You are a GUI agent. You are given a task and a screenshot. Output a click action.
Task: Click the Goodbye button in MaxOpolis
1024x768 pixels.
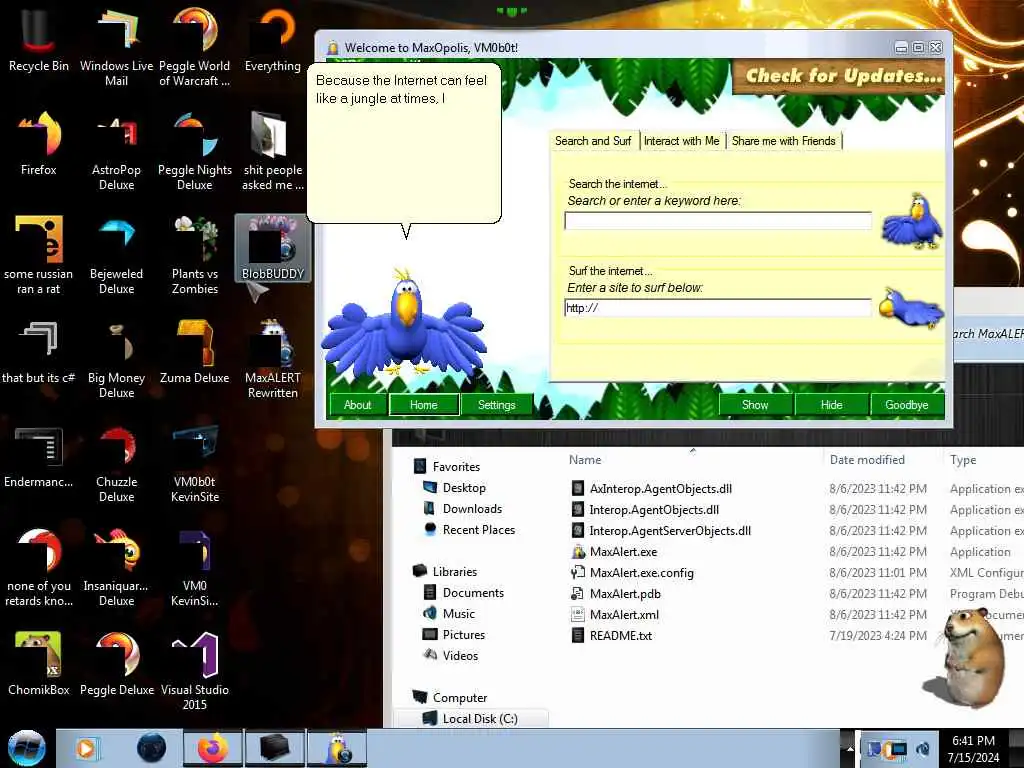pos(906,405)
